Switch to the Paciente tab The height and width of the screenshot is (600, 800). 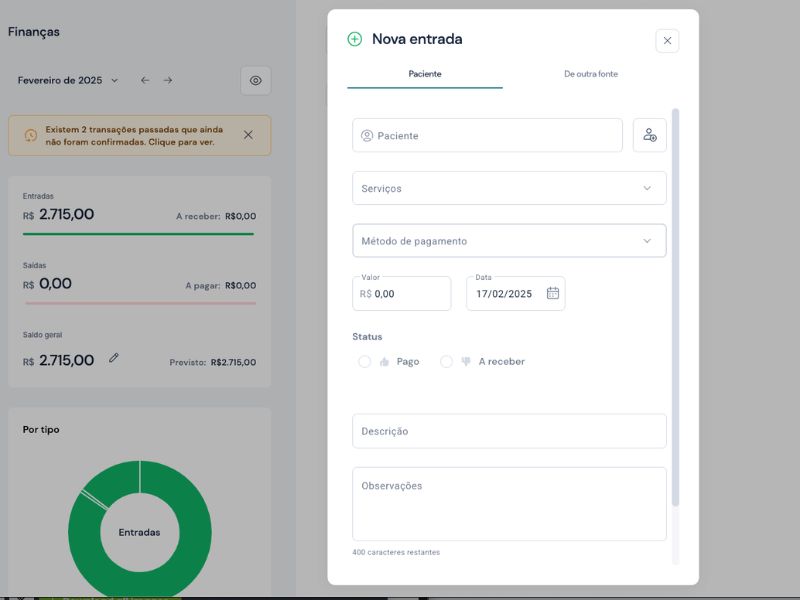pos(425,74)
